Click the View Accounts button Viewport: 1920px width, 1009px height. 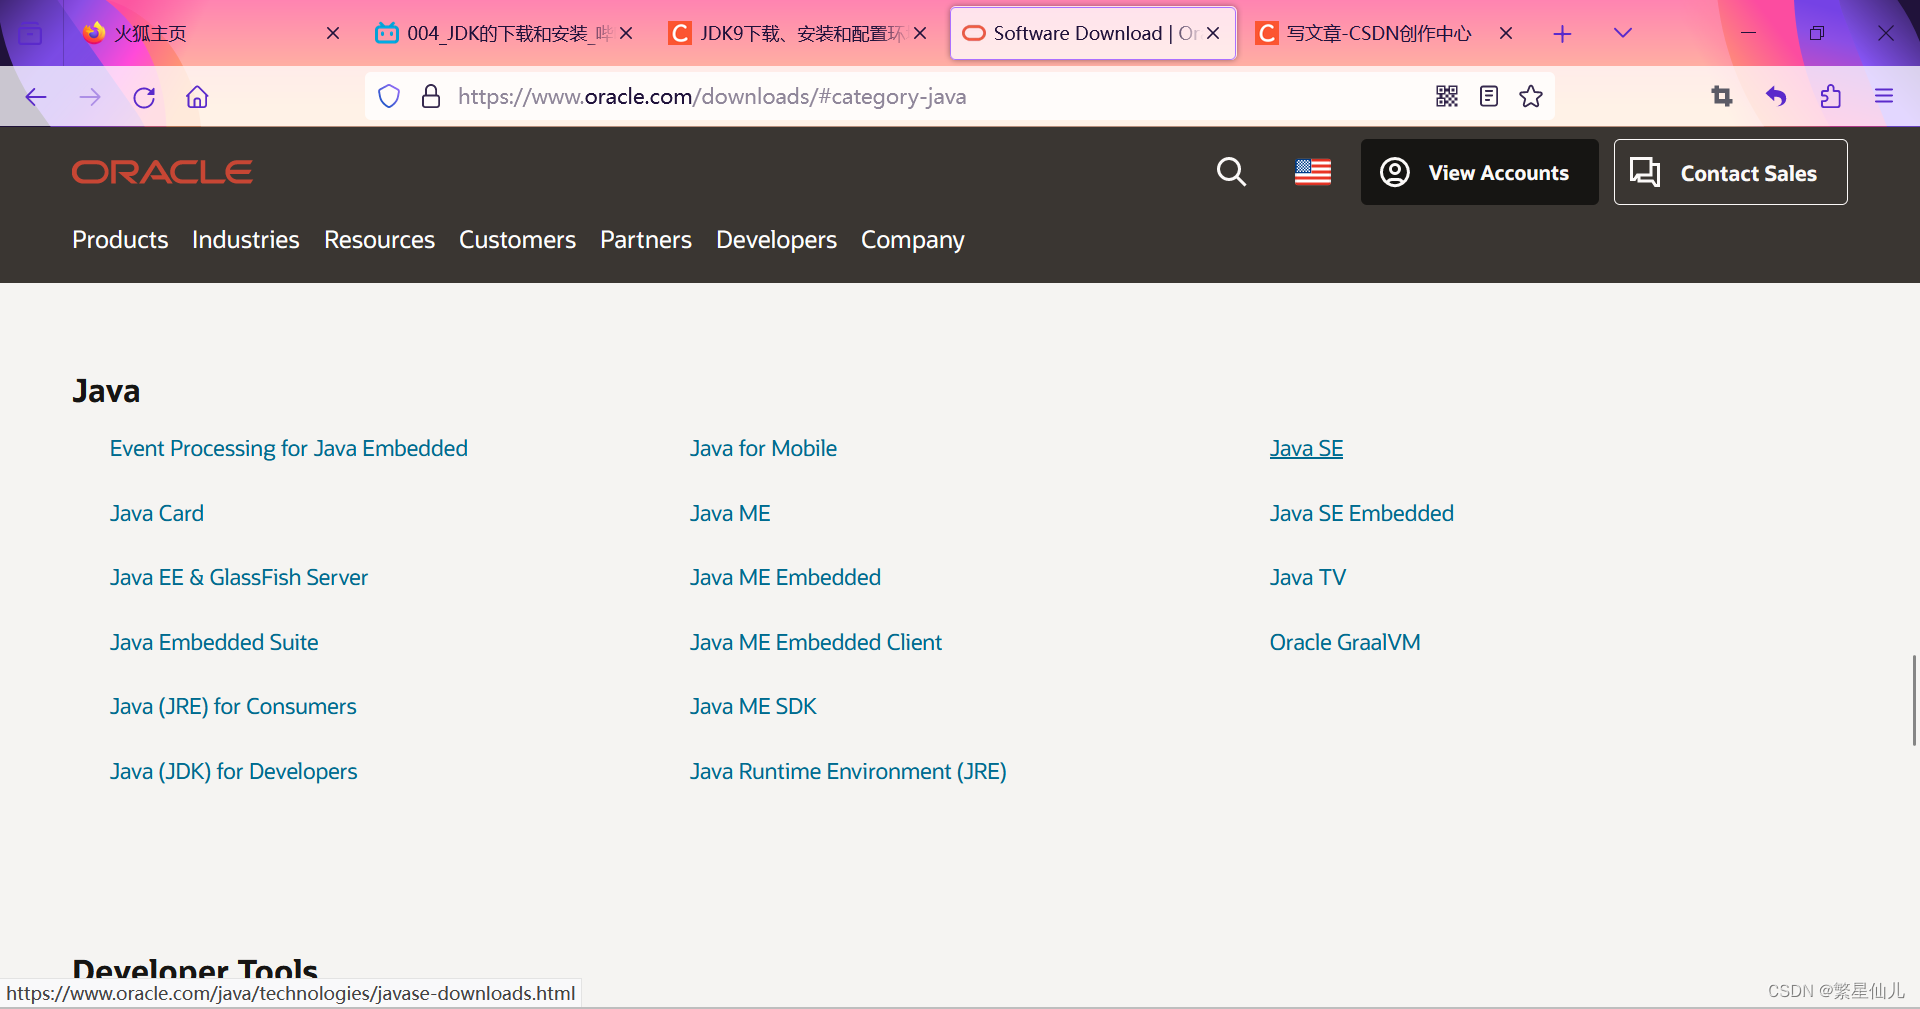pos(1479,172)
